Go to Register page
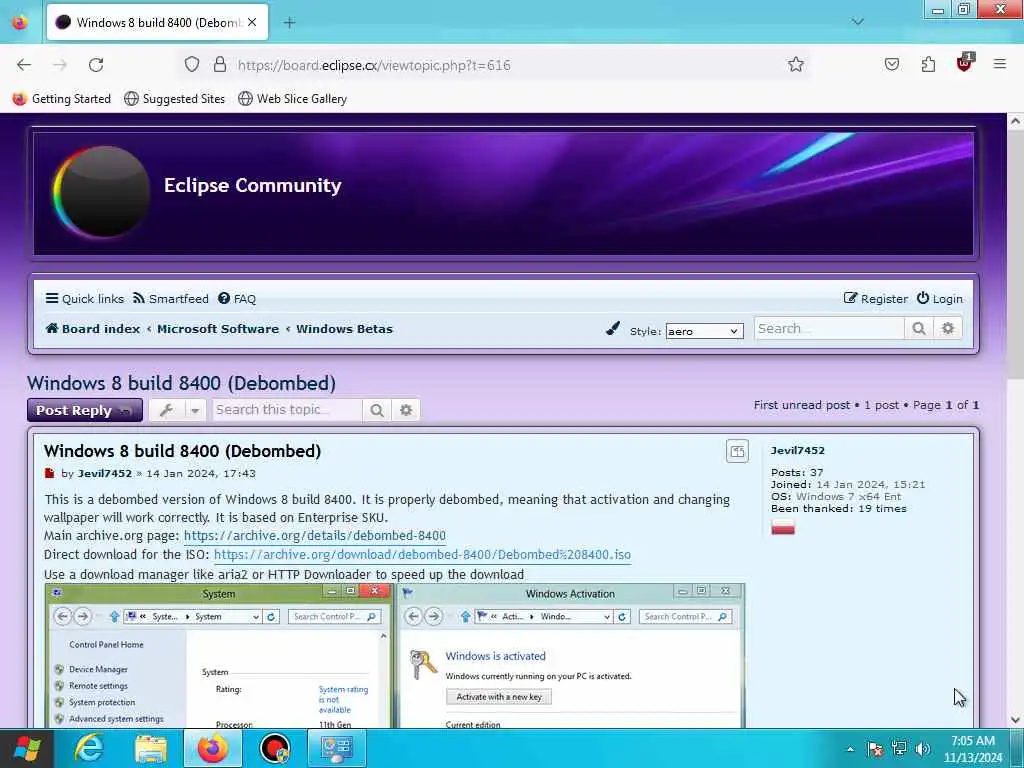 pyautogui.click(x=876, y=298)
